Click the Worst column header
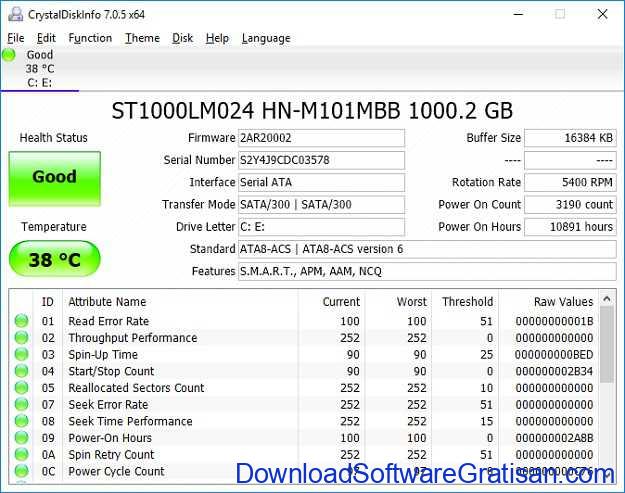This screenshot has width=625, height=493. pyautogui.click(x=412, y=302)
